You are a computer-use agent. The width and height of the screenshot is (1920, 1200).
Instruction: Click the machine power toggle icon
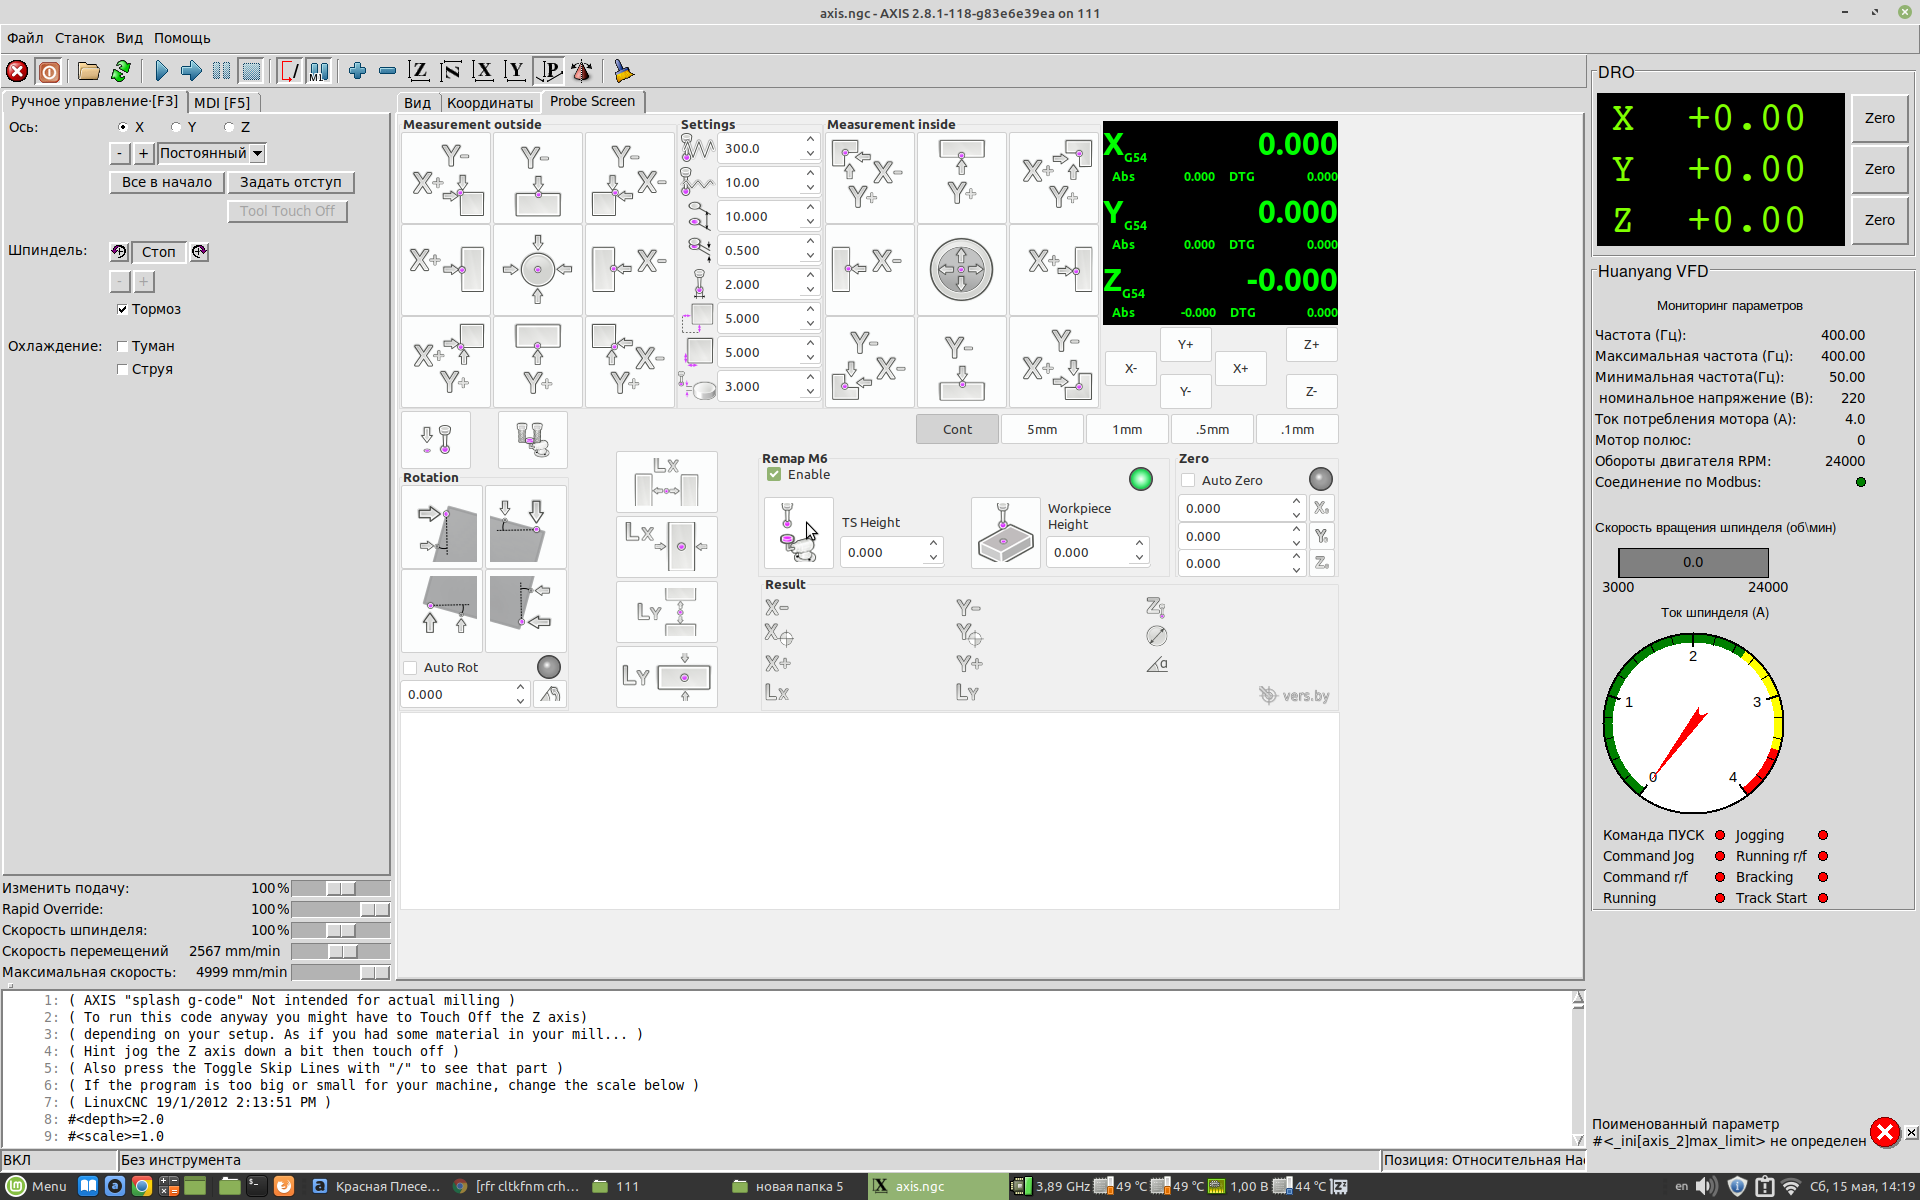coord(49,71)
